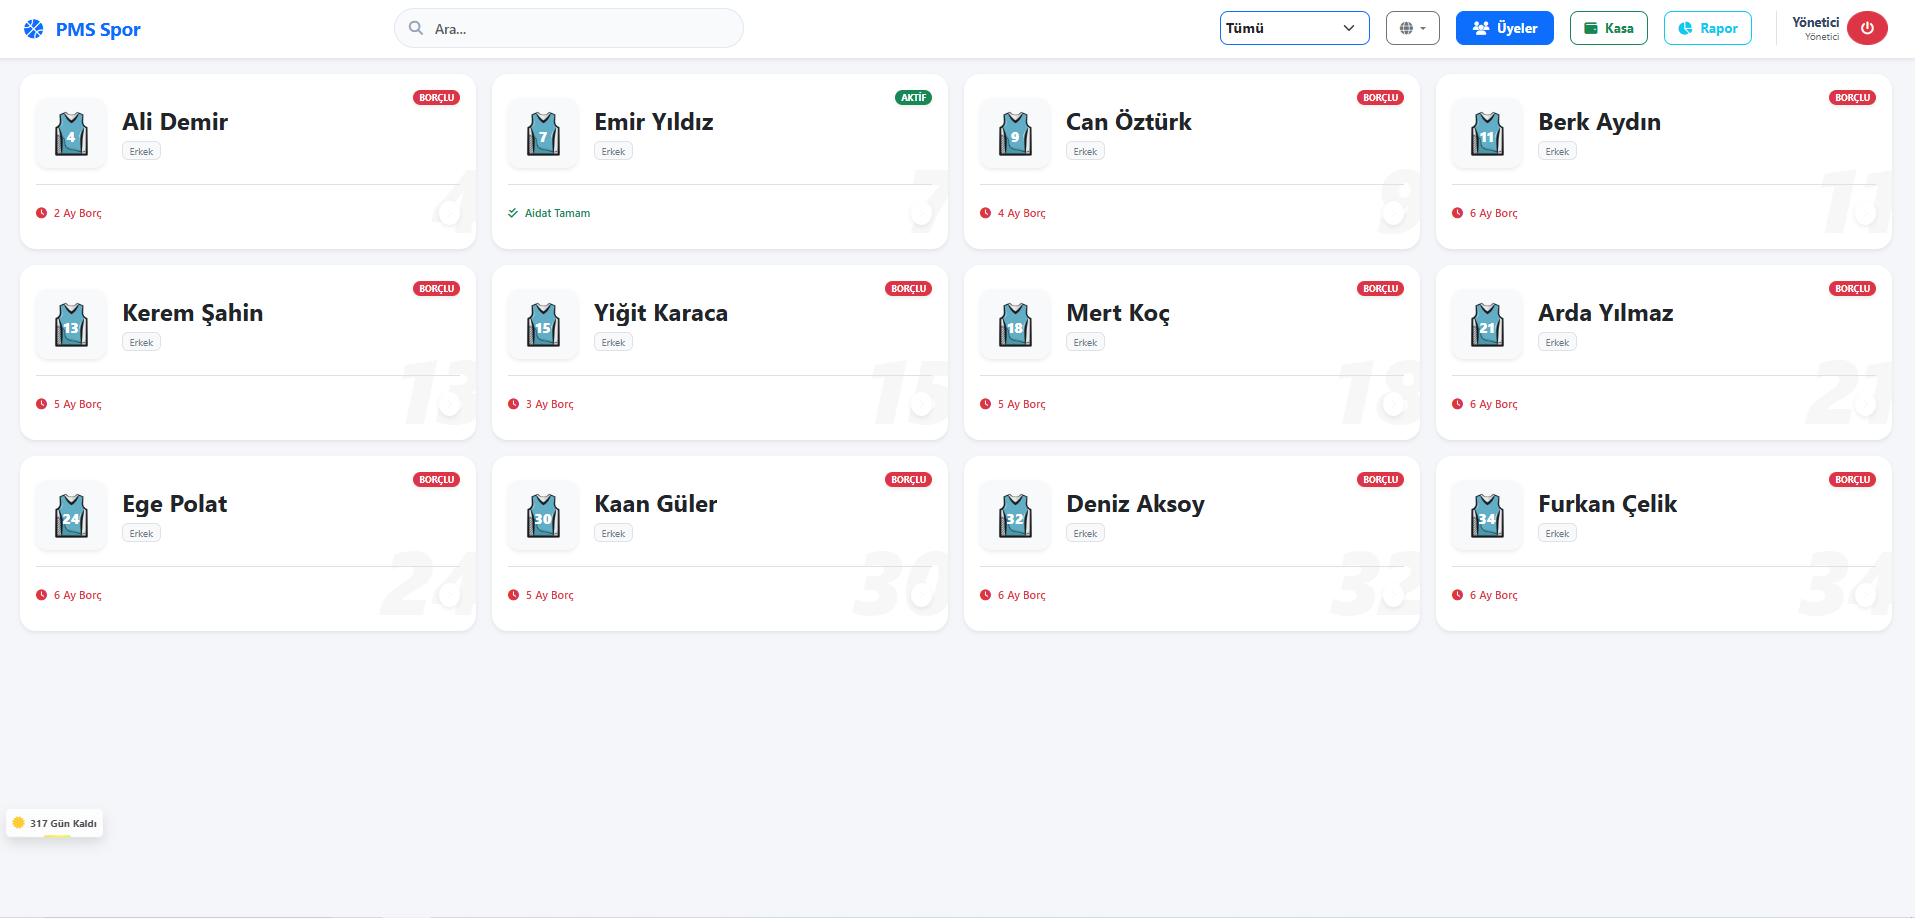Click Emir Yıldız's number 7 jersey icon
Screen dimensions: 1915x918
543,133
